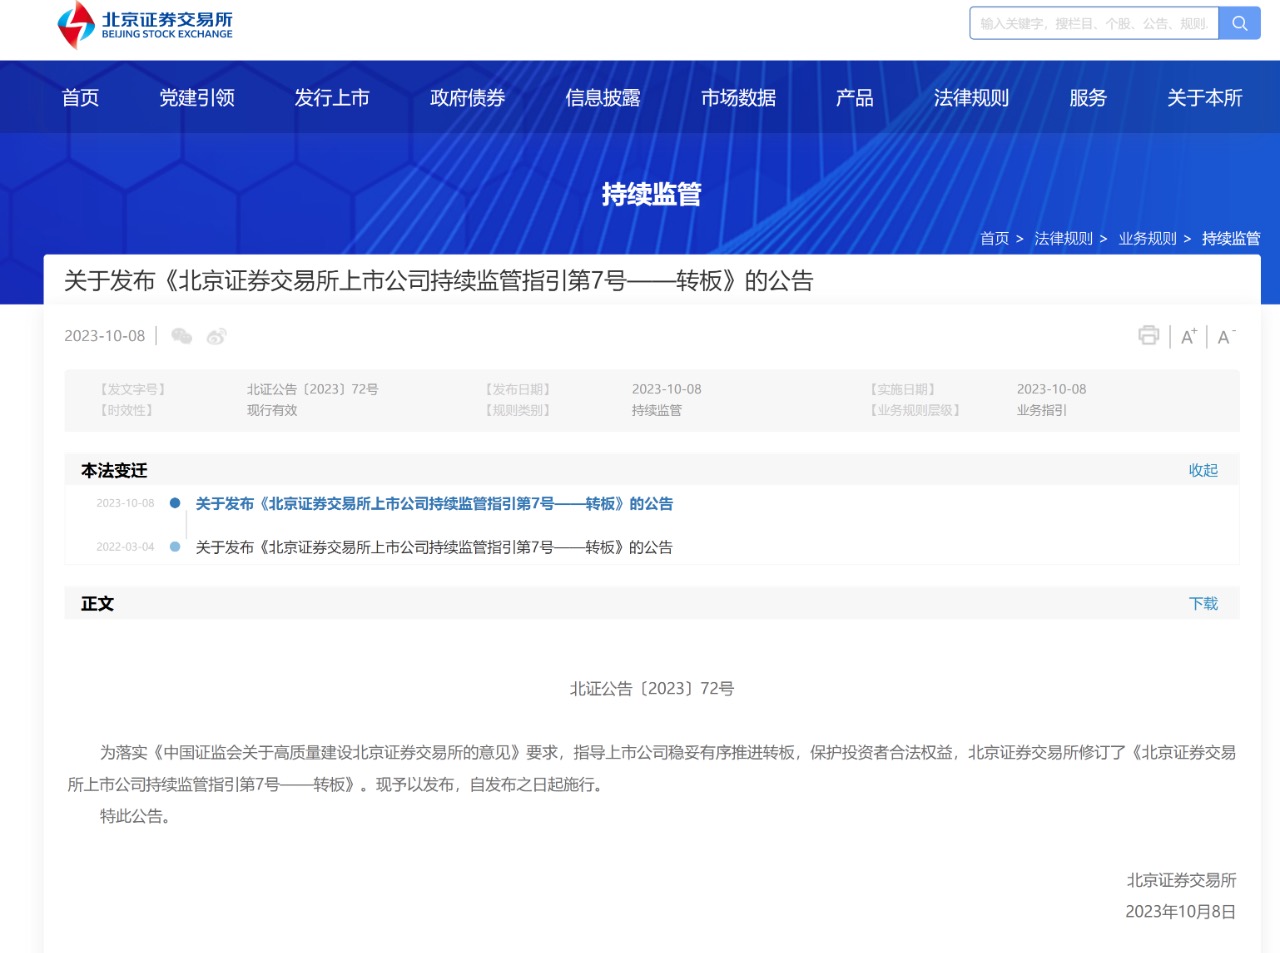1280x953 pixels.
Task: Open the 首页 navigation menu
Action: [x=80, y=98]
